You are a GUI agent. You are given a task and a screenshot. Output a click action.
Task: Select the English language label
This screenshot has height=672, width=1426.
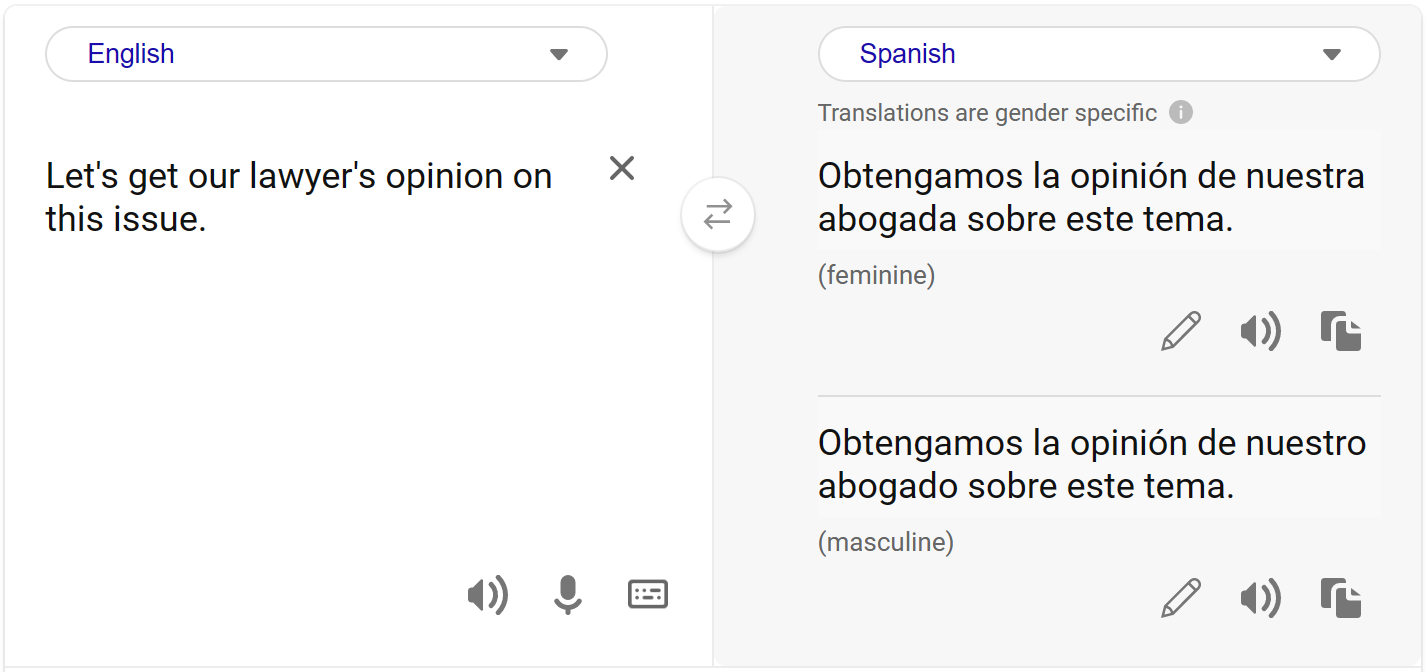click(130, 53)
